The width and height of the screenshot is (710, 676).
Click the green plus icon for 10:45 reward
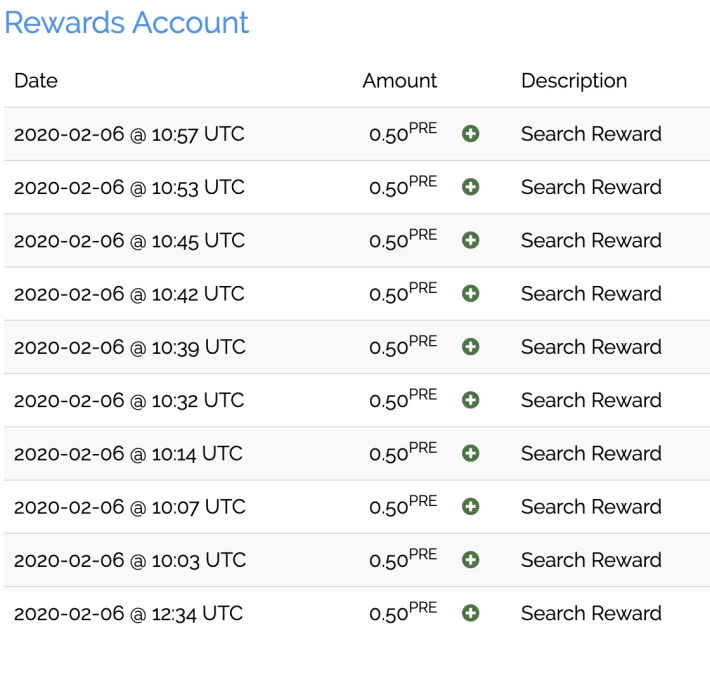click(x=470, y=240)
